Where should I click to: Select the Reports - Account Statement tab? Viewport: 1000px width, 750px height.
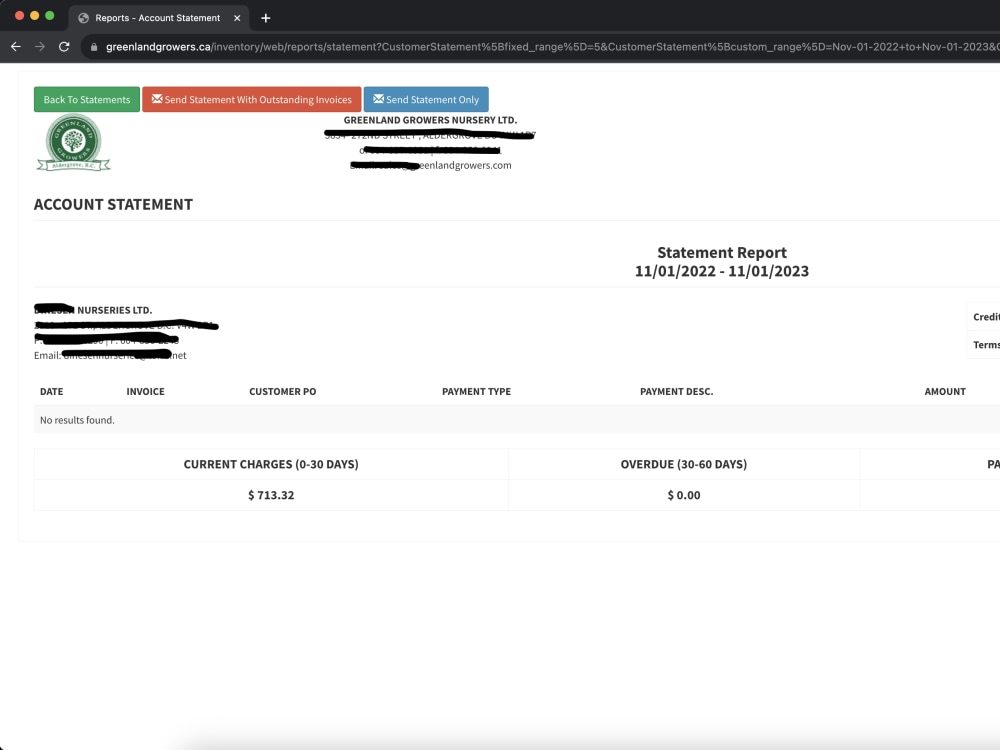[158, 18]
